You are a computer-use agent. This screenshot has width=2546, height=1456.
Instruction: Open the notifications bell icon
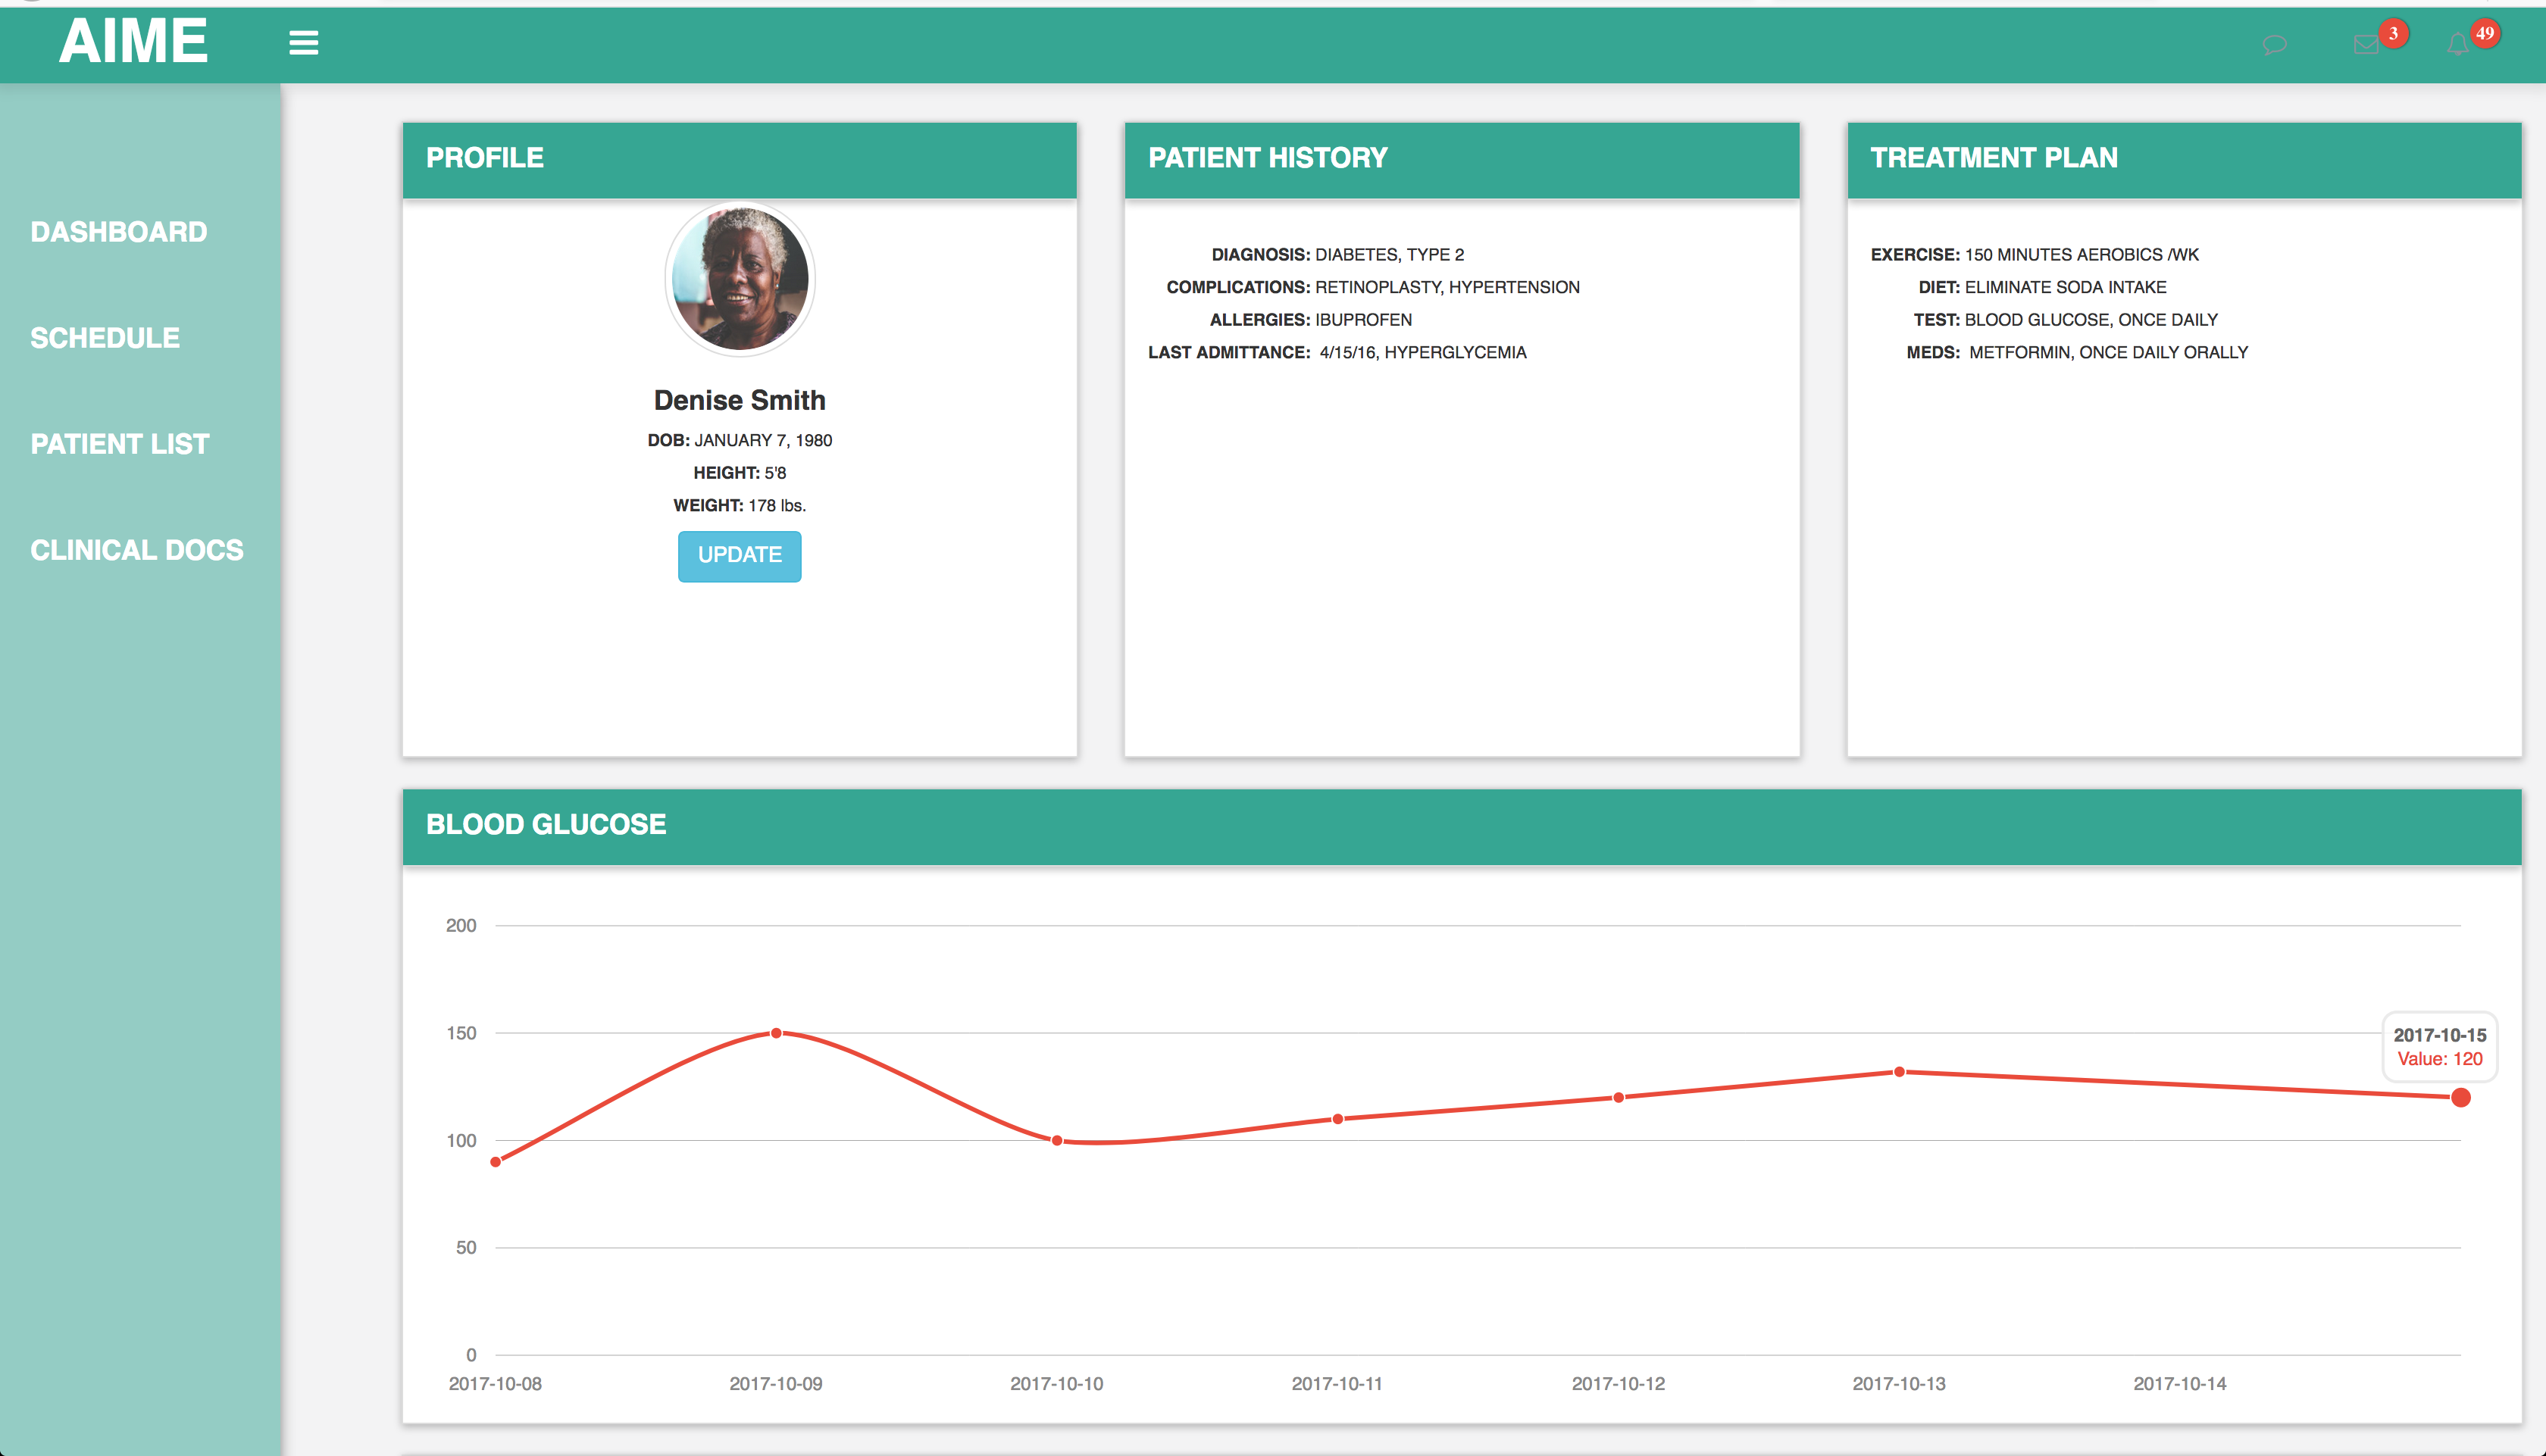2457,45
